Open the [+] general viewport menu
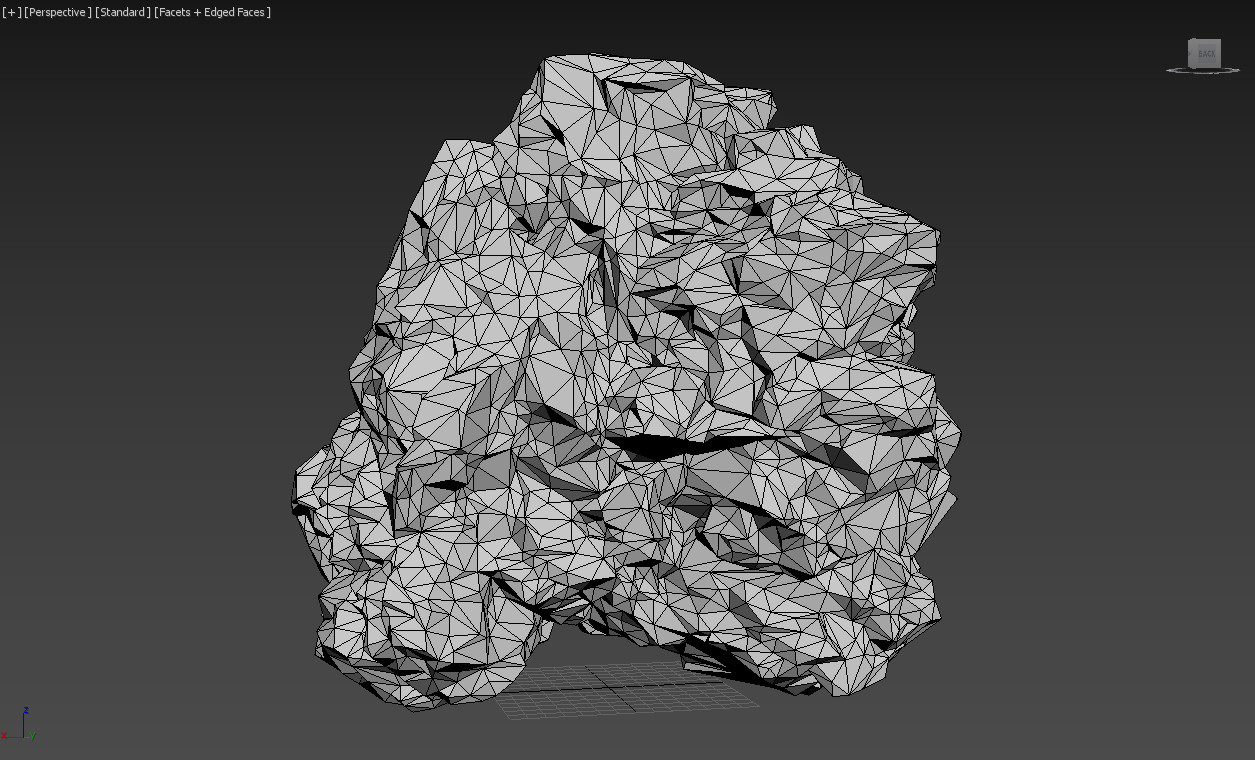 coord(12,11)
